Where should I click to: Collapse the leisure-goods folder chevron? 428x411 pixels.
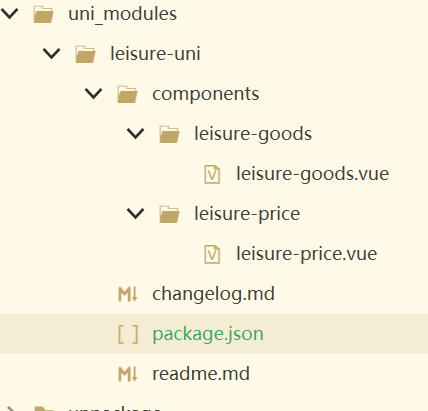click(x=136, y=134)
